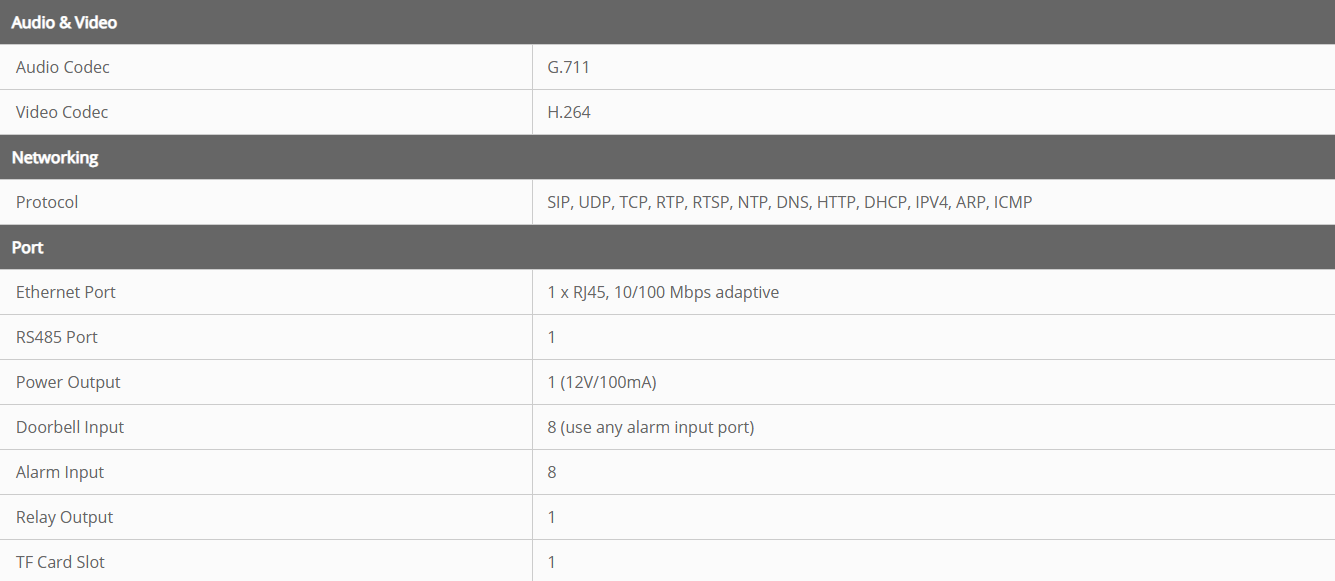This screenshot has height=581, width=1335.
Task: Click the Networking section header
Action: [55, 157]
